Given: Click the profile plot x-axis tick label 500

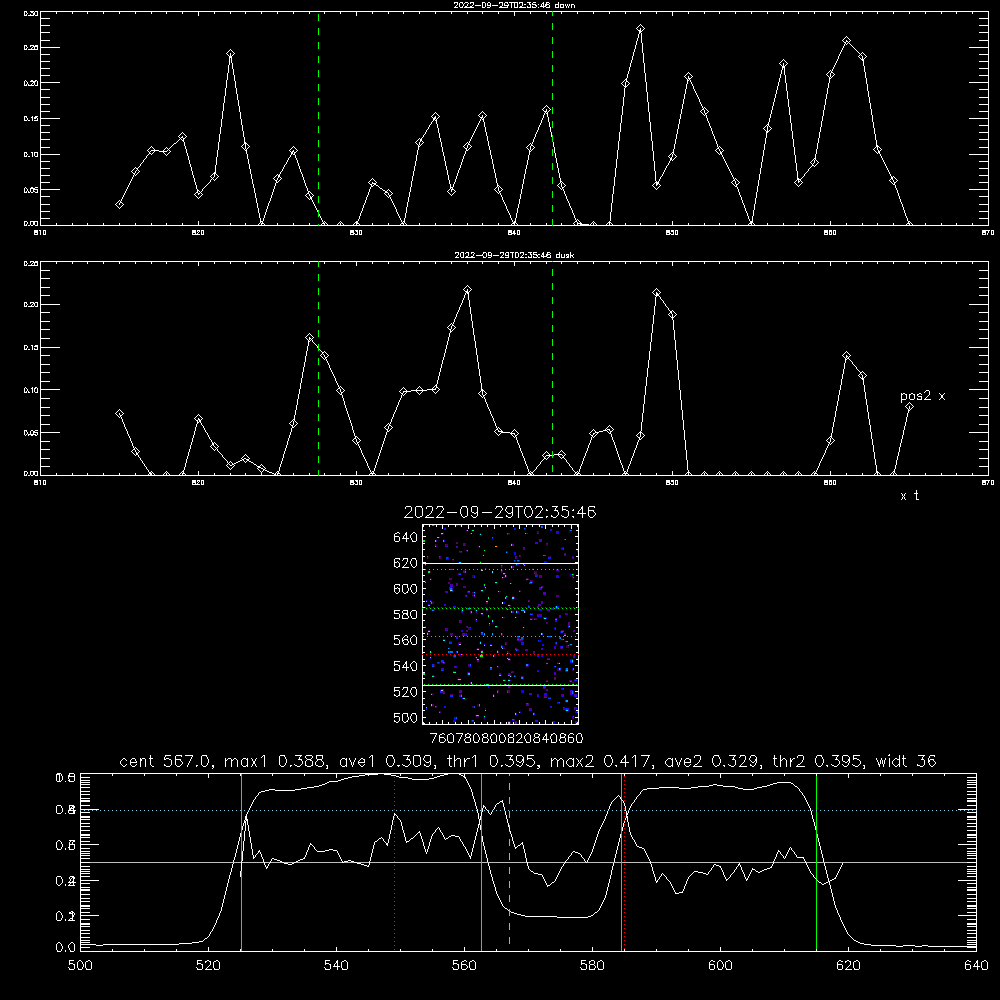Looking at the screenshot, I should pyautogui.click(x=80, y=965).
